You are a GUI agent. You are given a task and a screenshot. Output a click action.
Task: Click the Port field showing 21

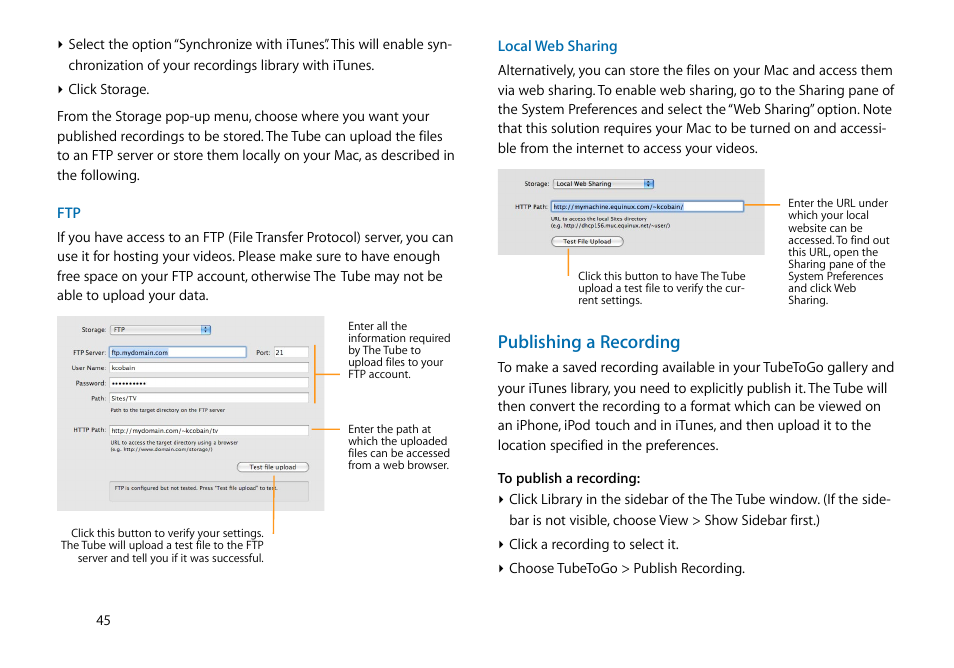291,352
